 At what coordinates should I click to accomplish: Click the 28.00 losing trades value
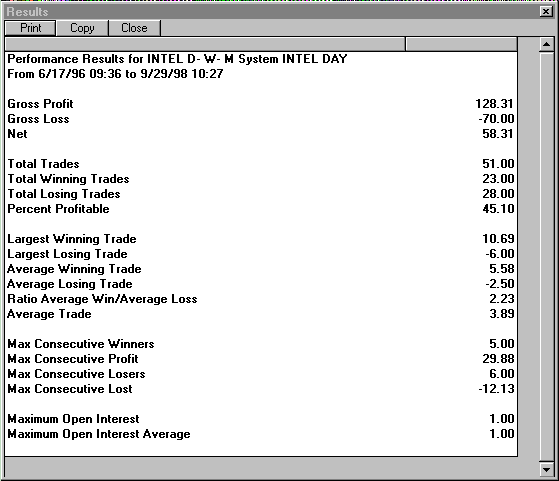coord(498,194)
